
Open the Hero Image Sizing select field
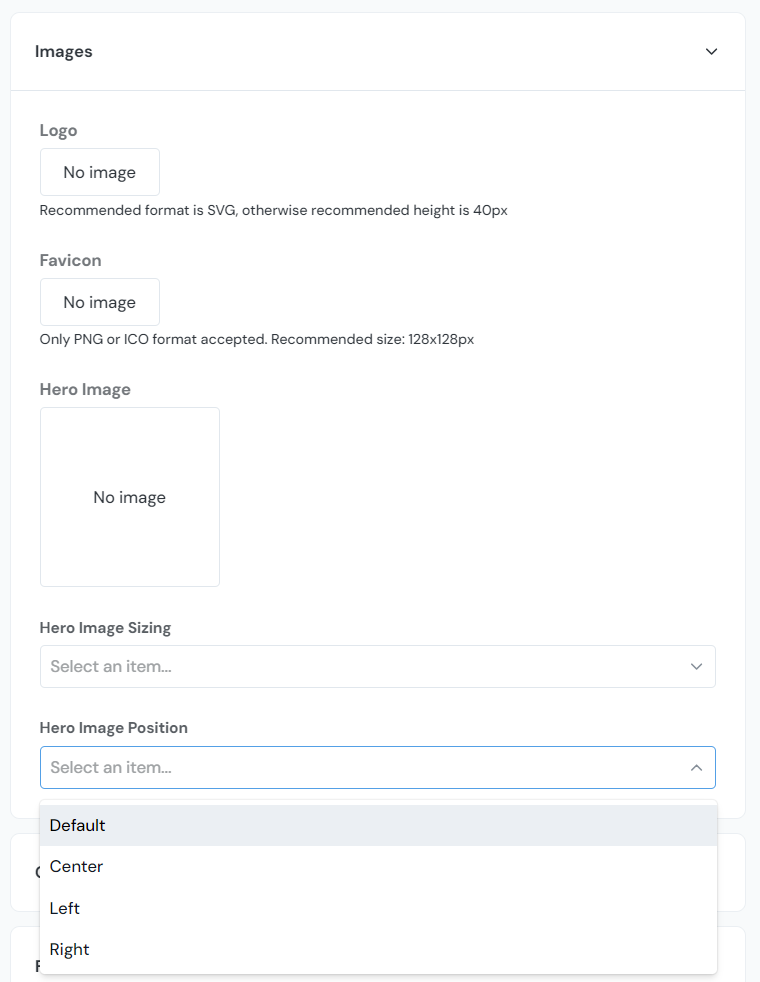coord(377,666)
